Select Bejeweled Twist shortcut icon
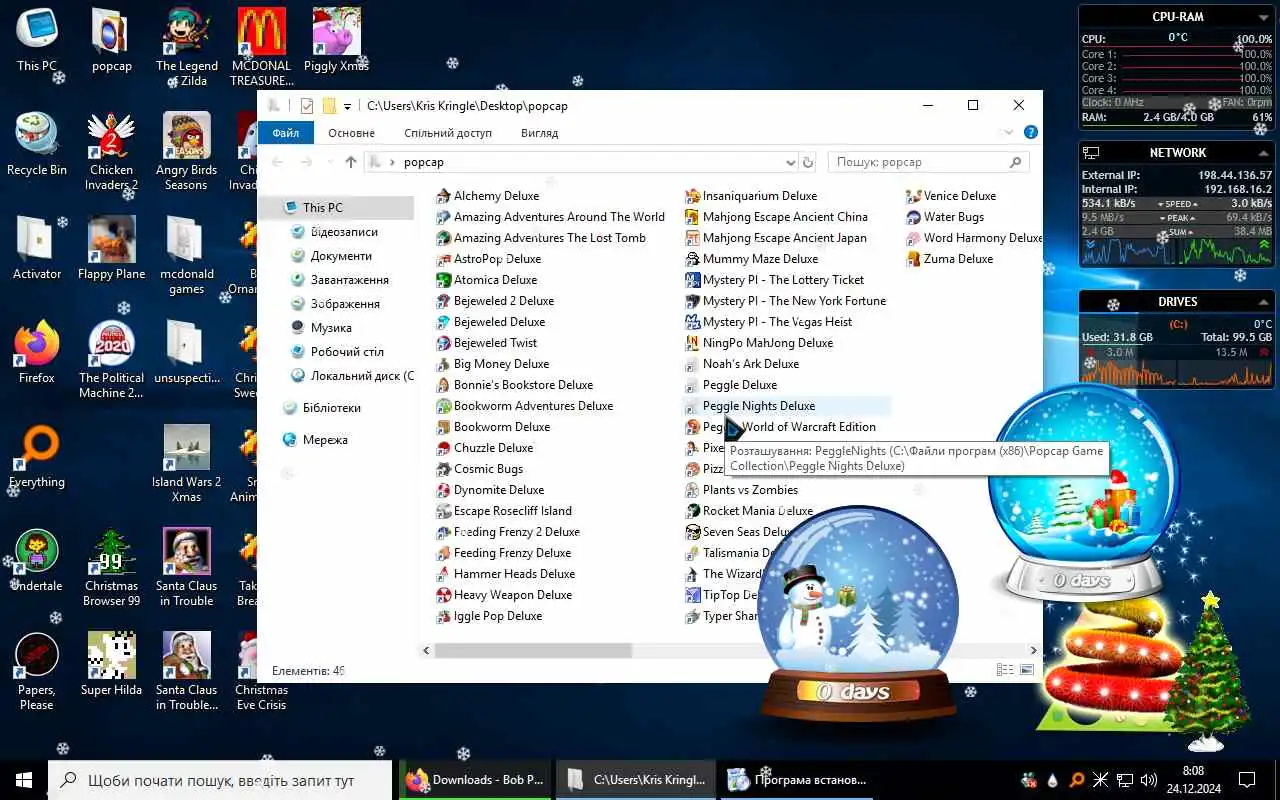 (444, 343)
